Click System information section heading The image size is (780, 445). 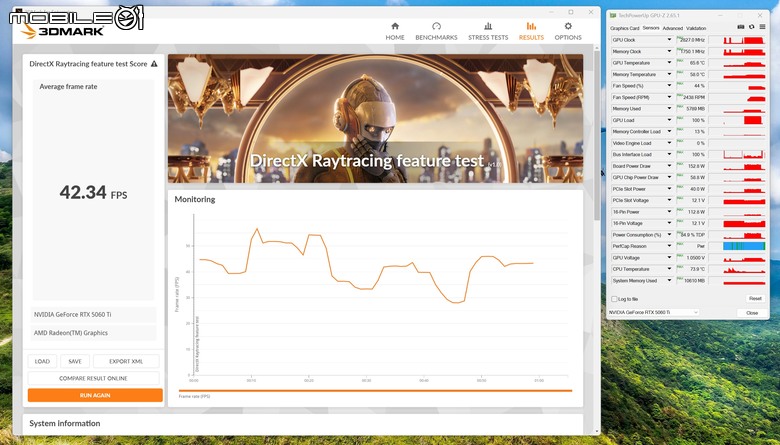[x=65, y=424]
